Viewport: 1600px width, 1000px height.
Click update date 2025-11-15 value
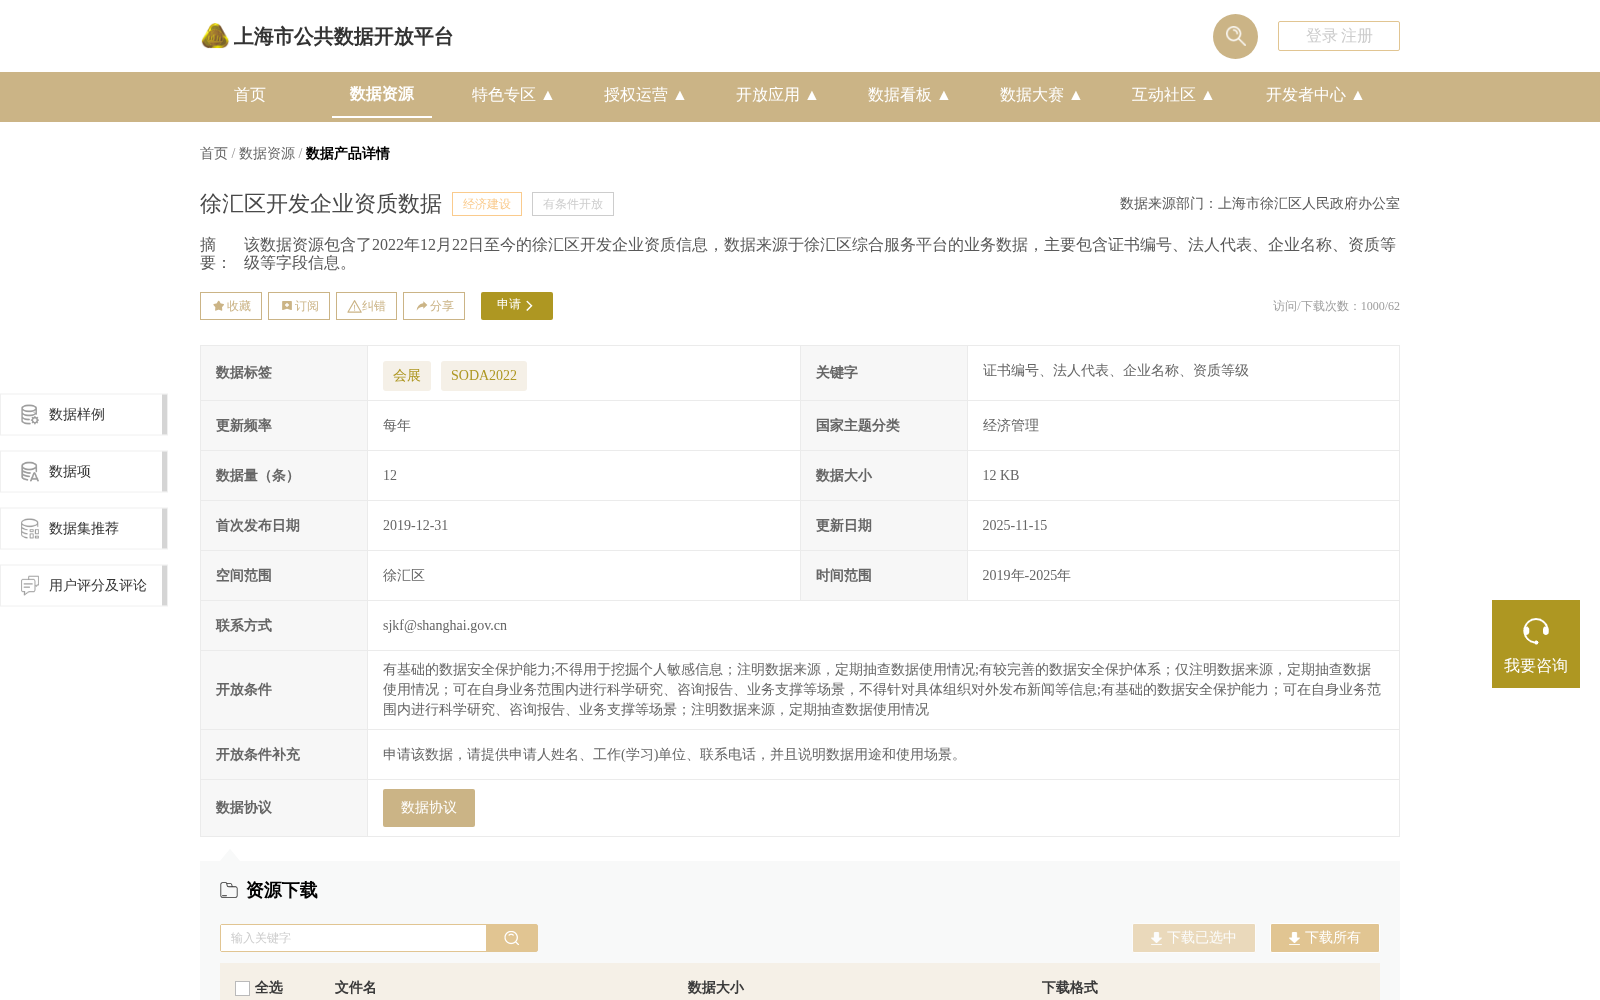point(1015,526)
